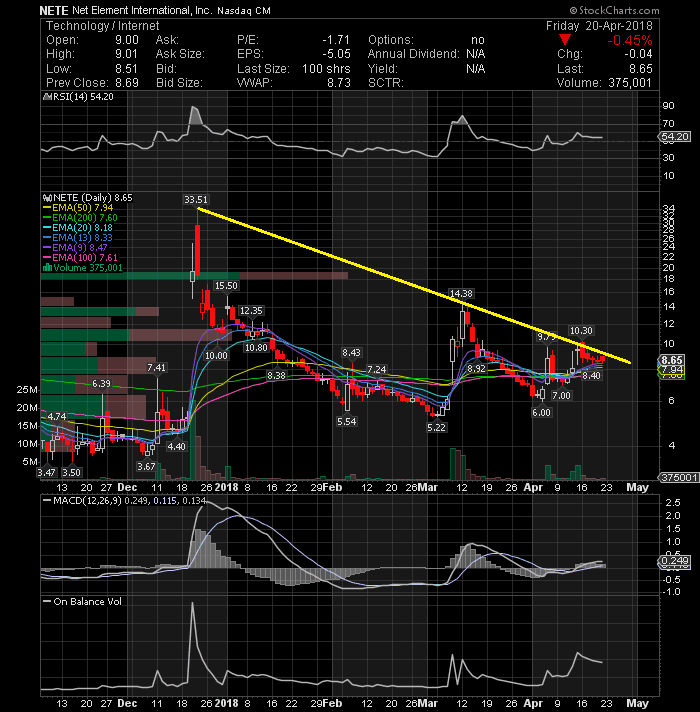Click the 7.00 price label
The image size is (700, 712).
(x=561, y=396)
